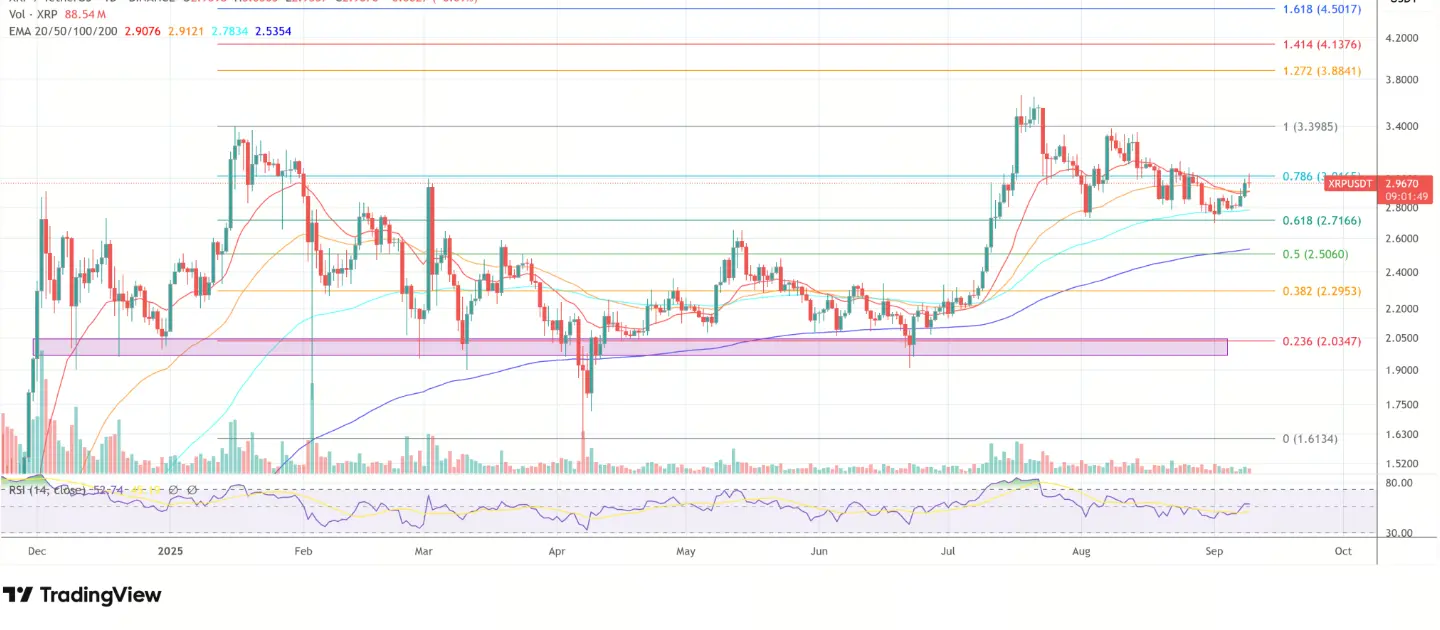Select the RSI (14, close) indicator legend

[47, 490]
